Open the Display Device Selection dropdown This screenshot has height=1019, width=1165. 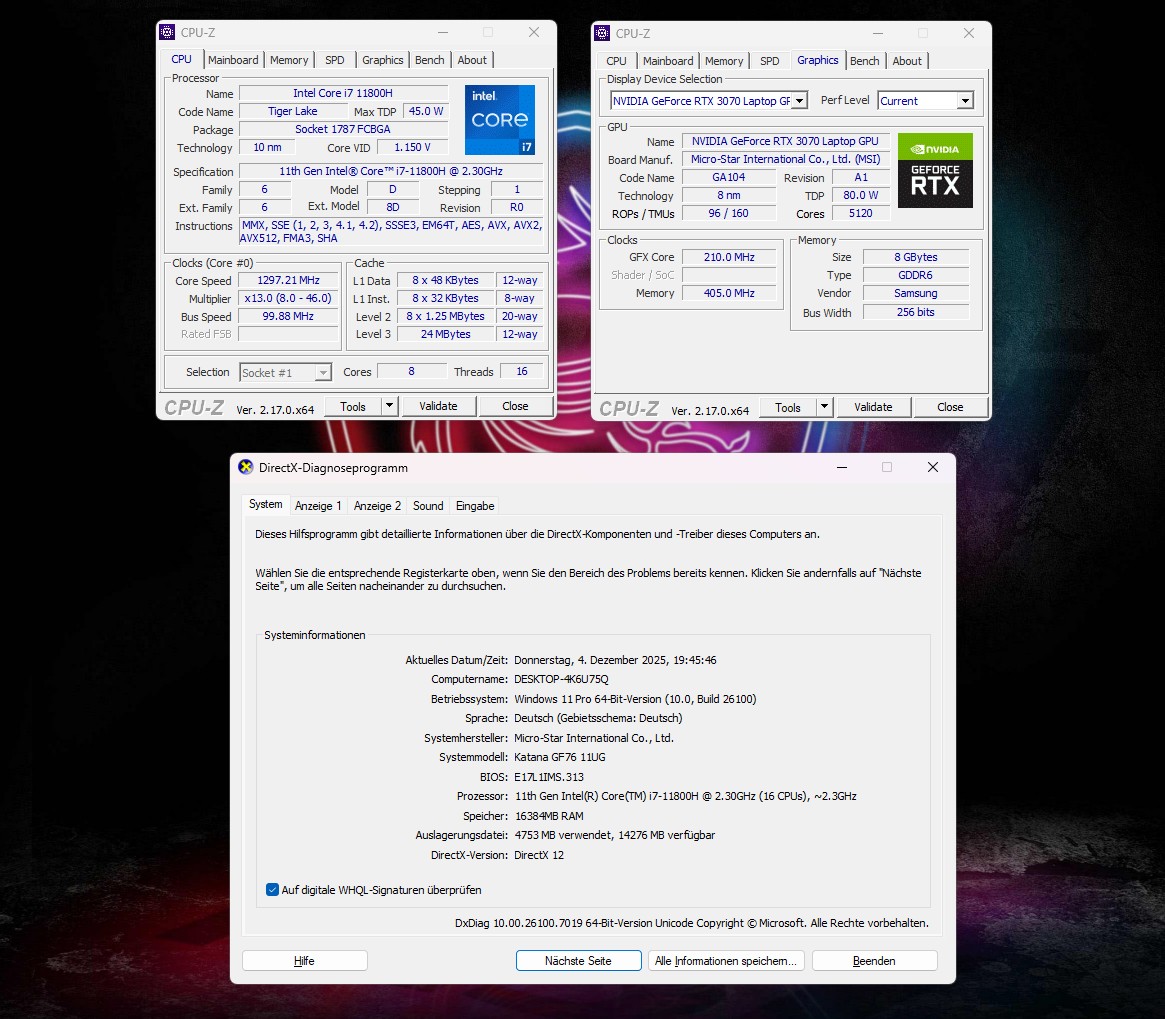[x=798, y=100]
